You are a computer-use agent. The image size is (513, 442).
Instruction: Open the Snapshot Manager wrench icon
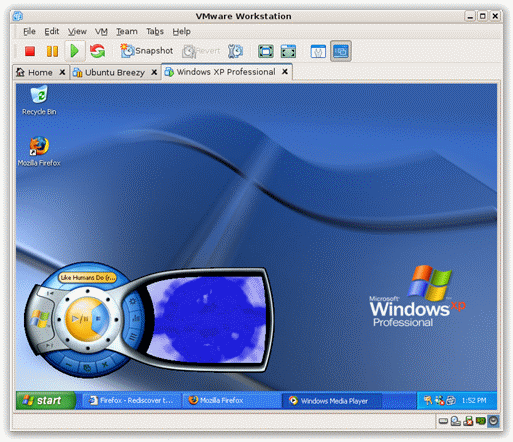(235, 51)
